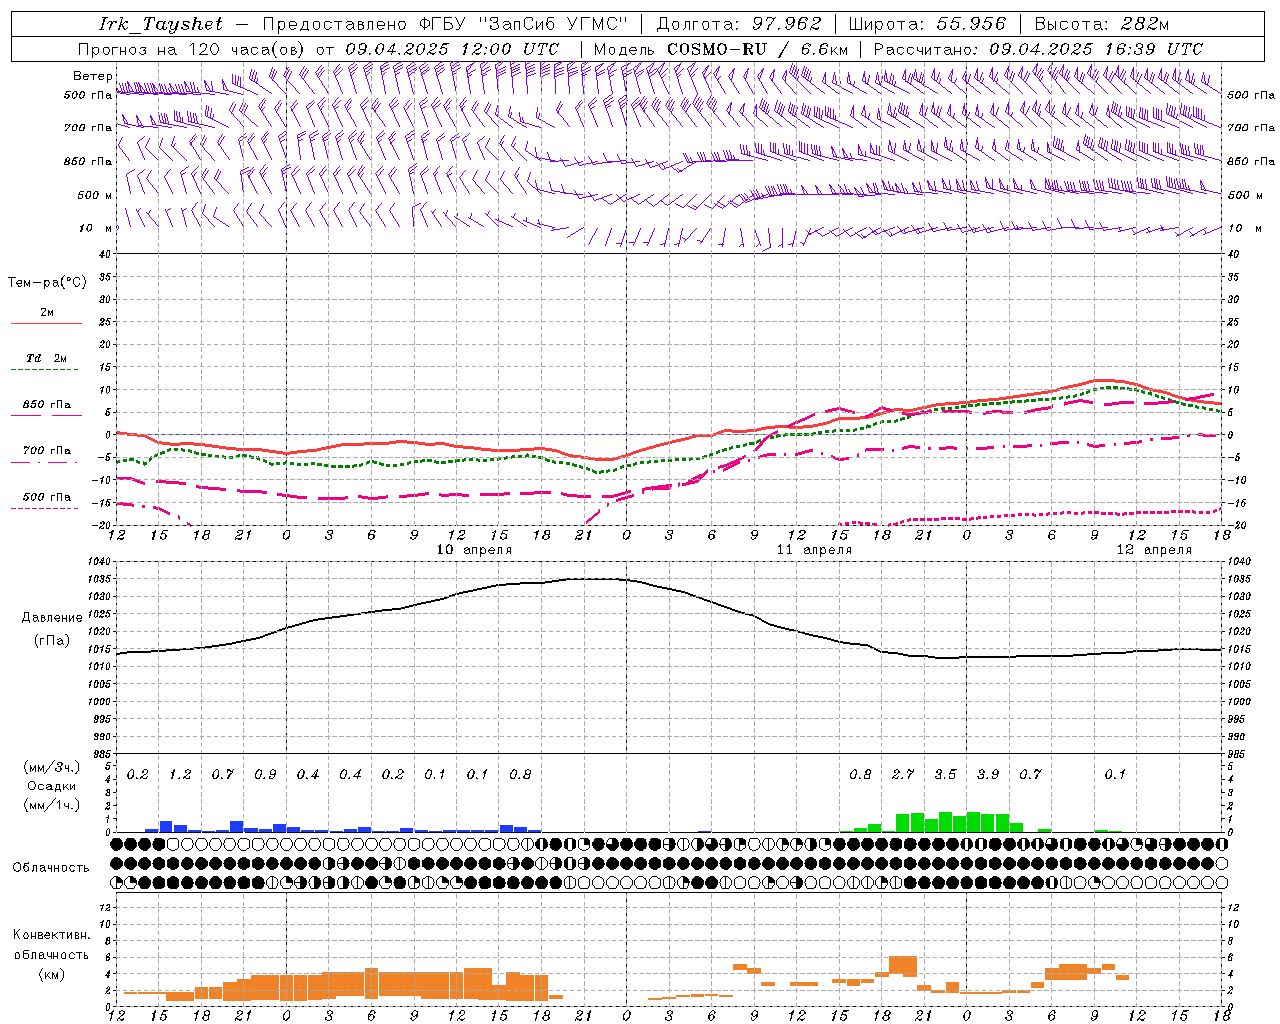Click the model name COSMO-RU / 6.6км
Viewport: 1280px width, 1024px height.
(x=757, y=49)
